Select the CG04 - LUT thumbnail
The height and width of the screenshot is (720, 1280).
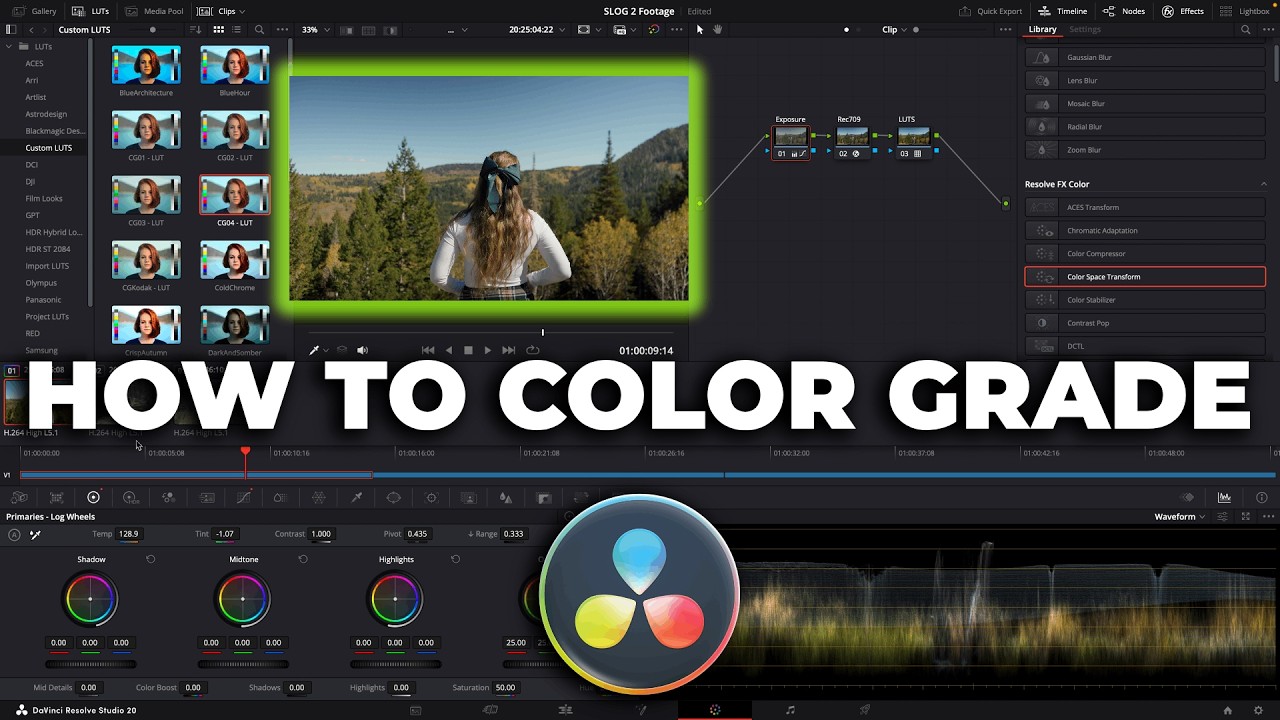click(234, 195)
